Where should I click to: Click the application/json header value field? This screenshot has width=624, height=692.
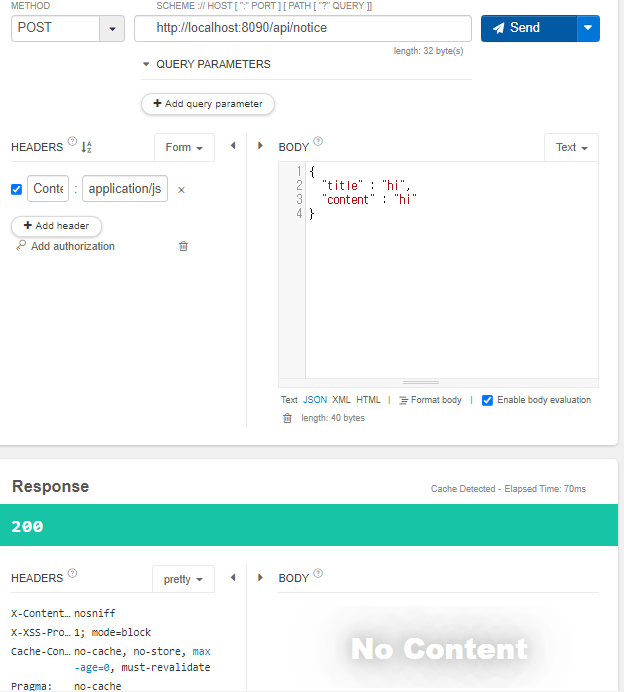125,189
